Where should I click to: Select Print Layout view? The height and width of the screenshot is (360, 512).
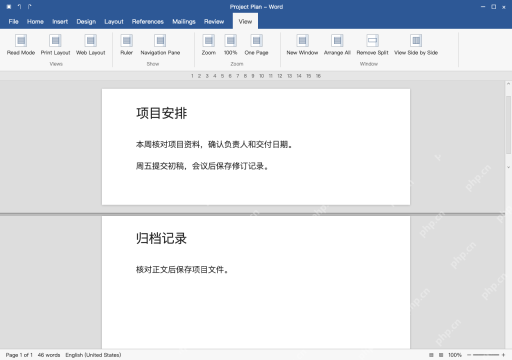point(55,45)
